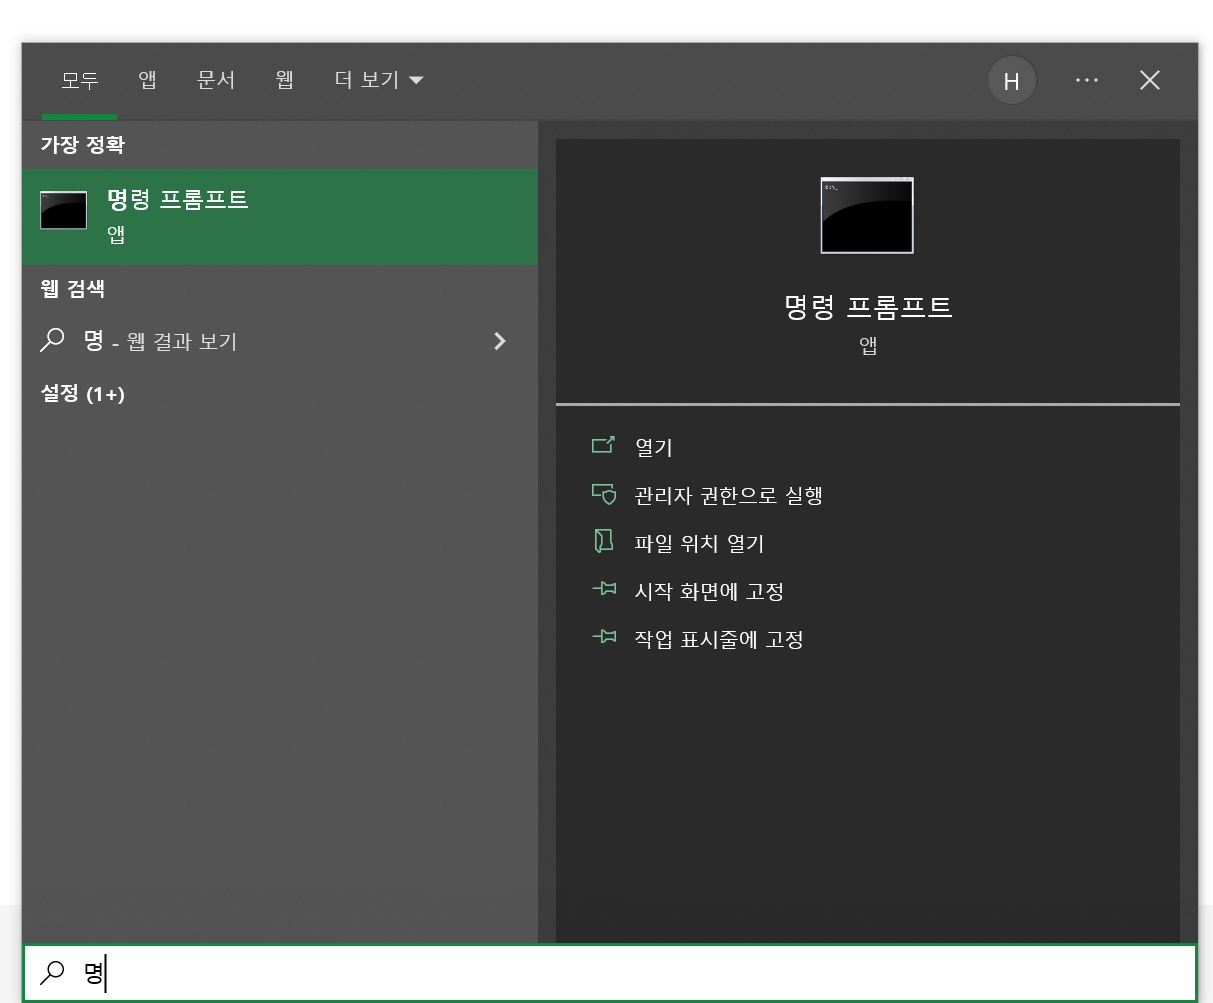Viewport: 1213px width, 1003px height.
Task: Click the file location folder icon
Action: pos(603,542)
